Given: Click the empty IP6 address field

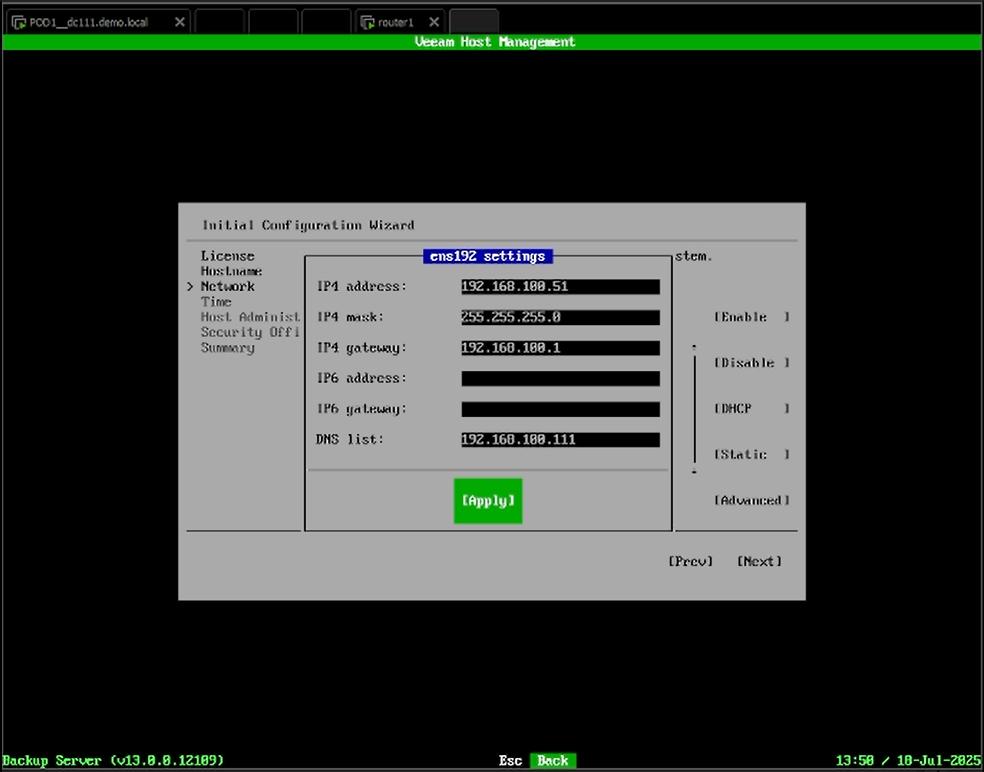Looking at the screenshot, I should [560, 379].
